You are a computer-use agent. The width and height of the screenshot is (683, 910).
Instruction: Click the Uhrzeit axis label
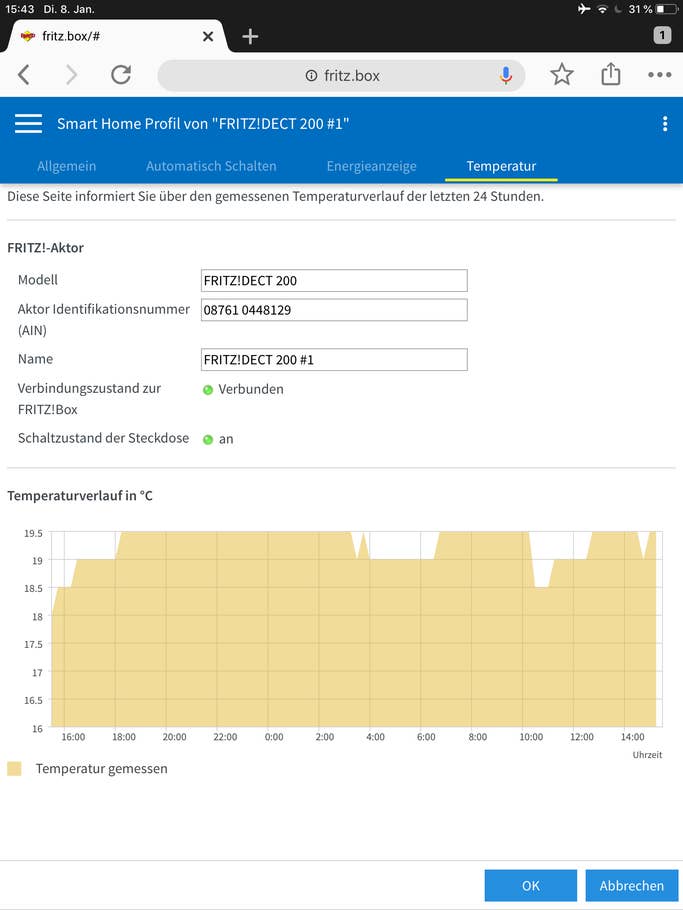point(647,755)
